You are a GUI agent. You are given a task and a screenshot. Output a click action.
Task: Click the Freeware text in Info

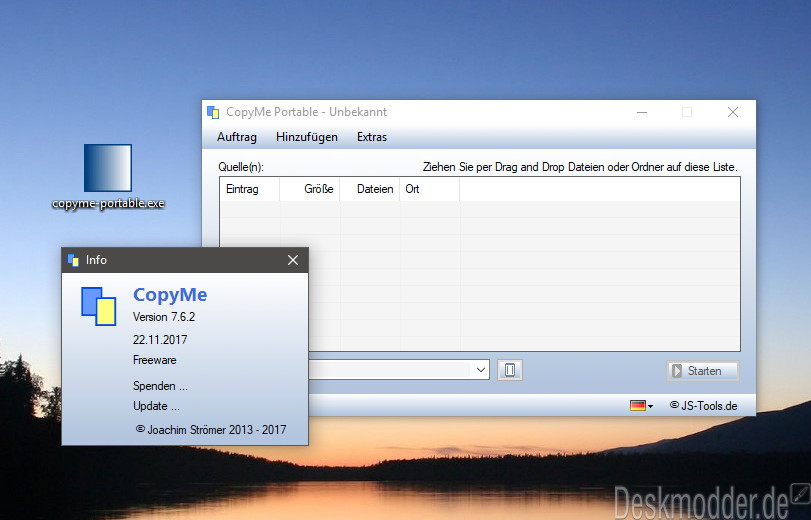(155, 360)
